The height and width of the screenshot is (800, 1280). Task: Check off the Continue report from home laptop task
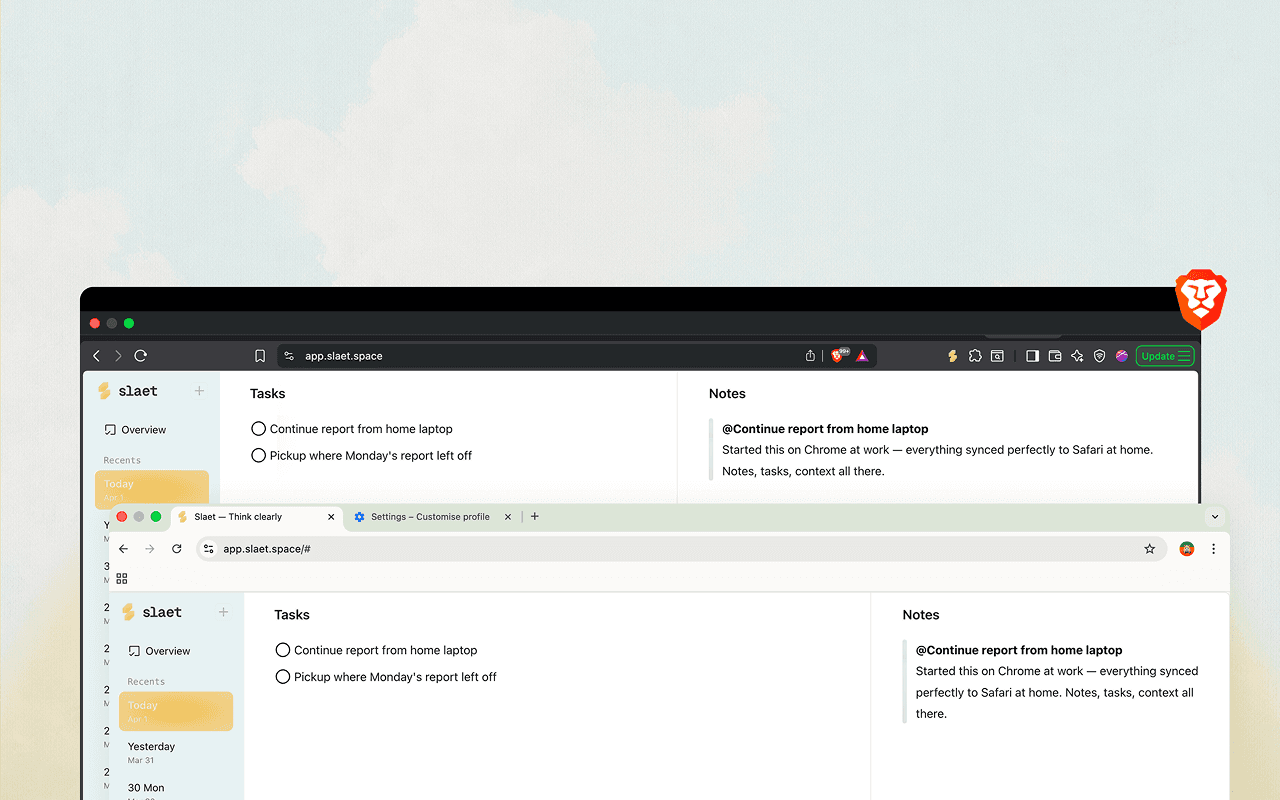coord(258,428)
